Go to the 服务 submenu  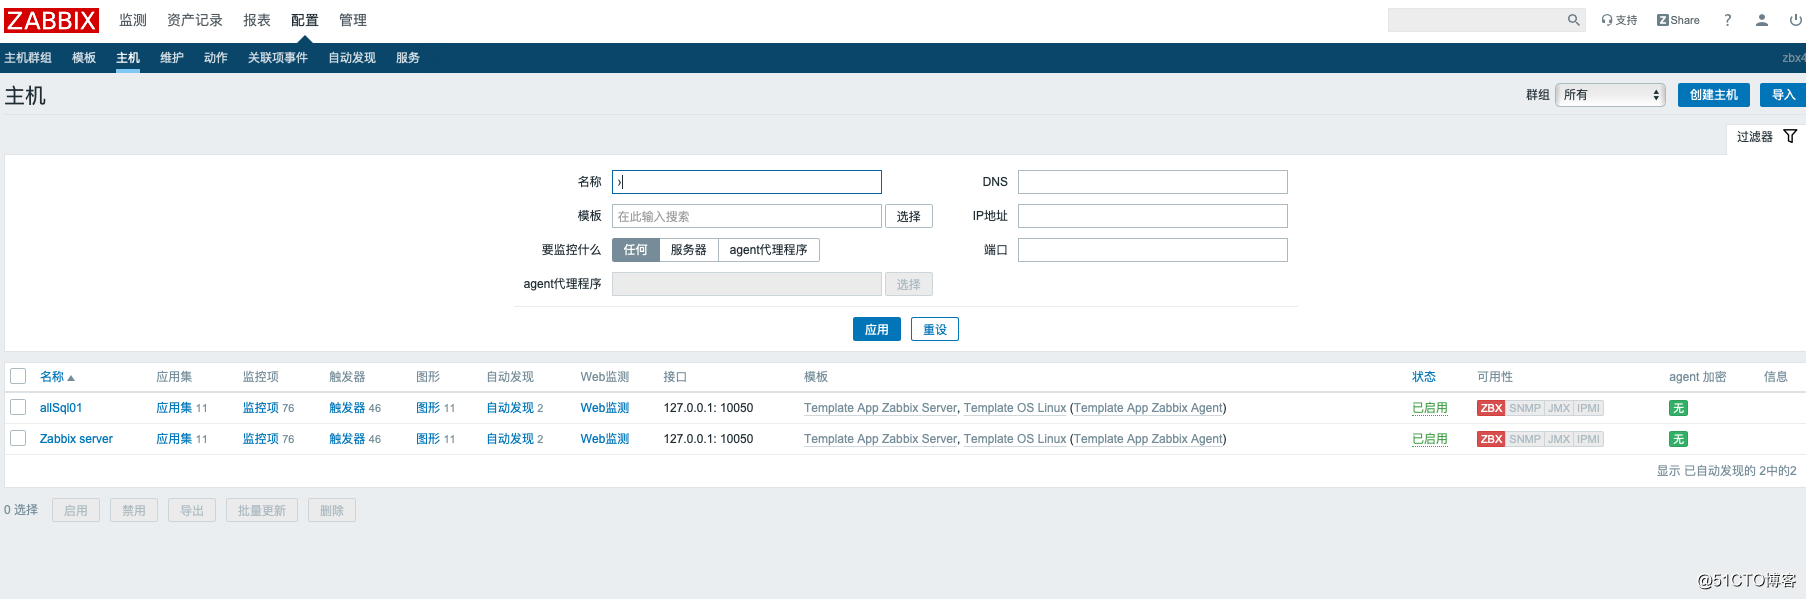408,58
